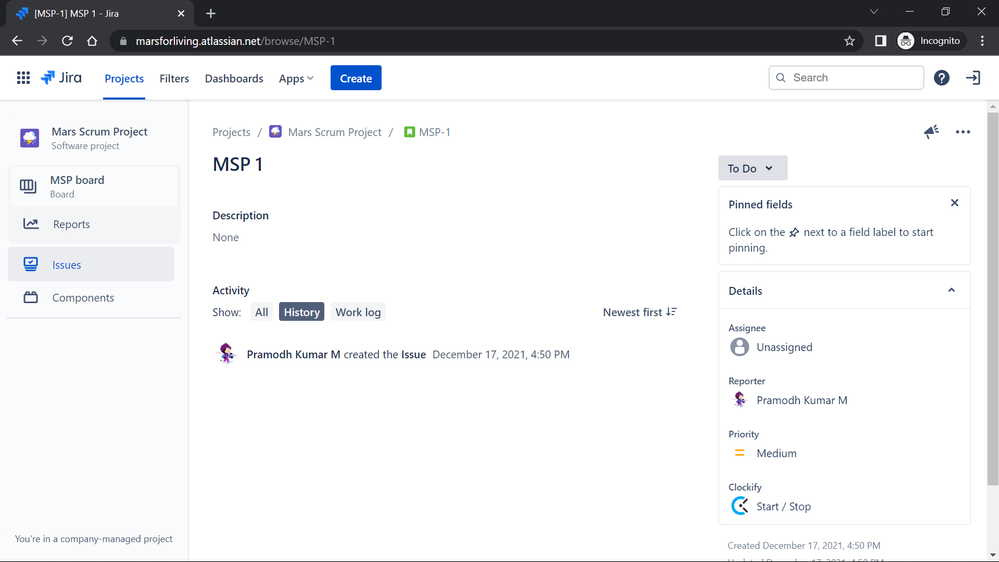Click the MSP 1 issue title
The image size is (999, 562).
238,164
